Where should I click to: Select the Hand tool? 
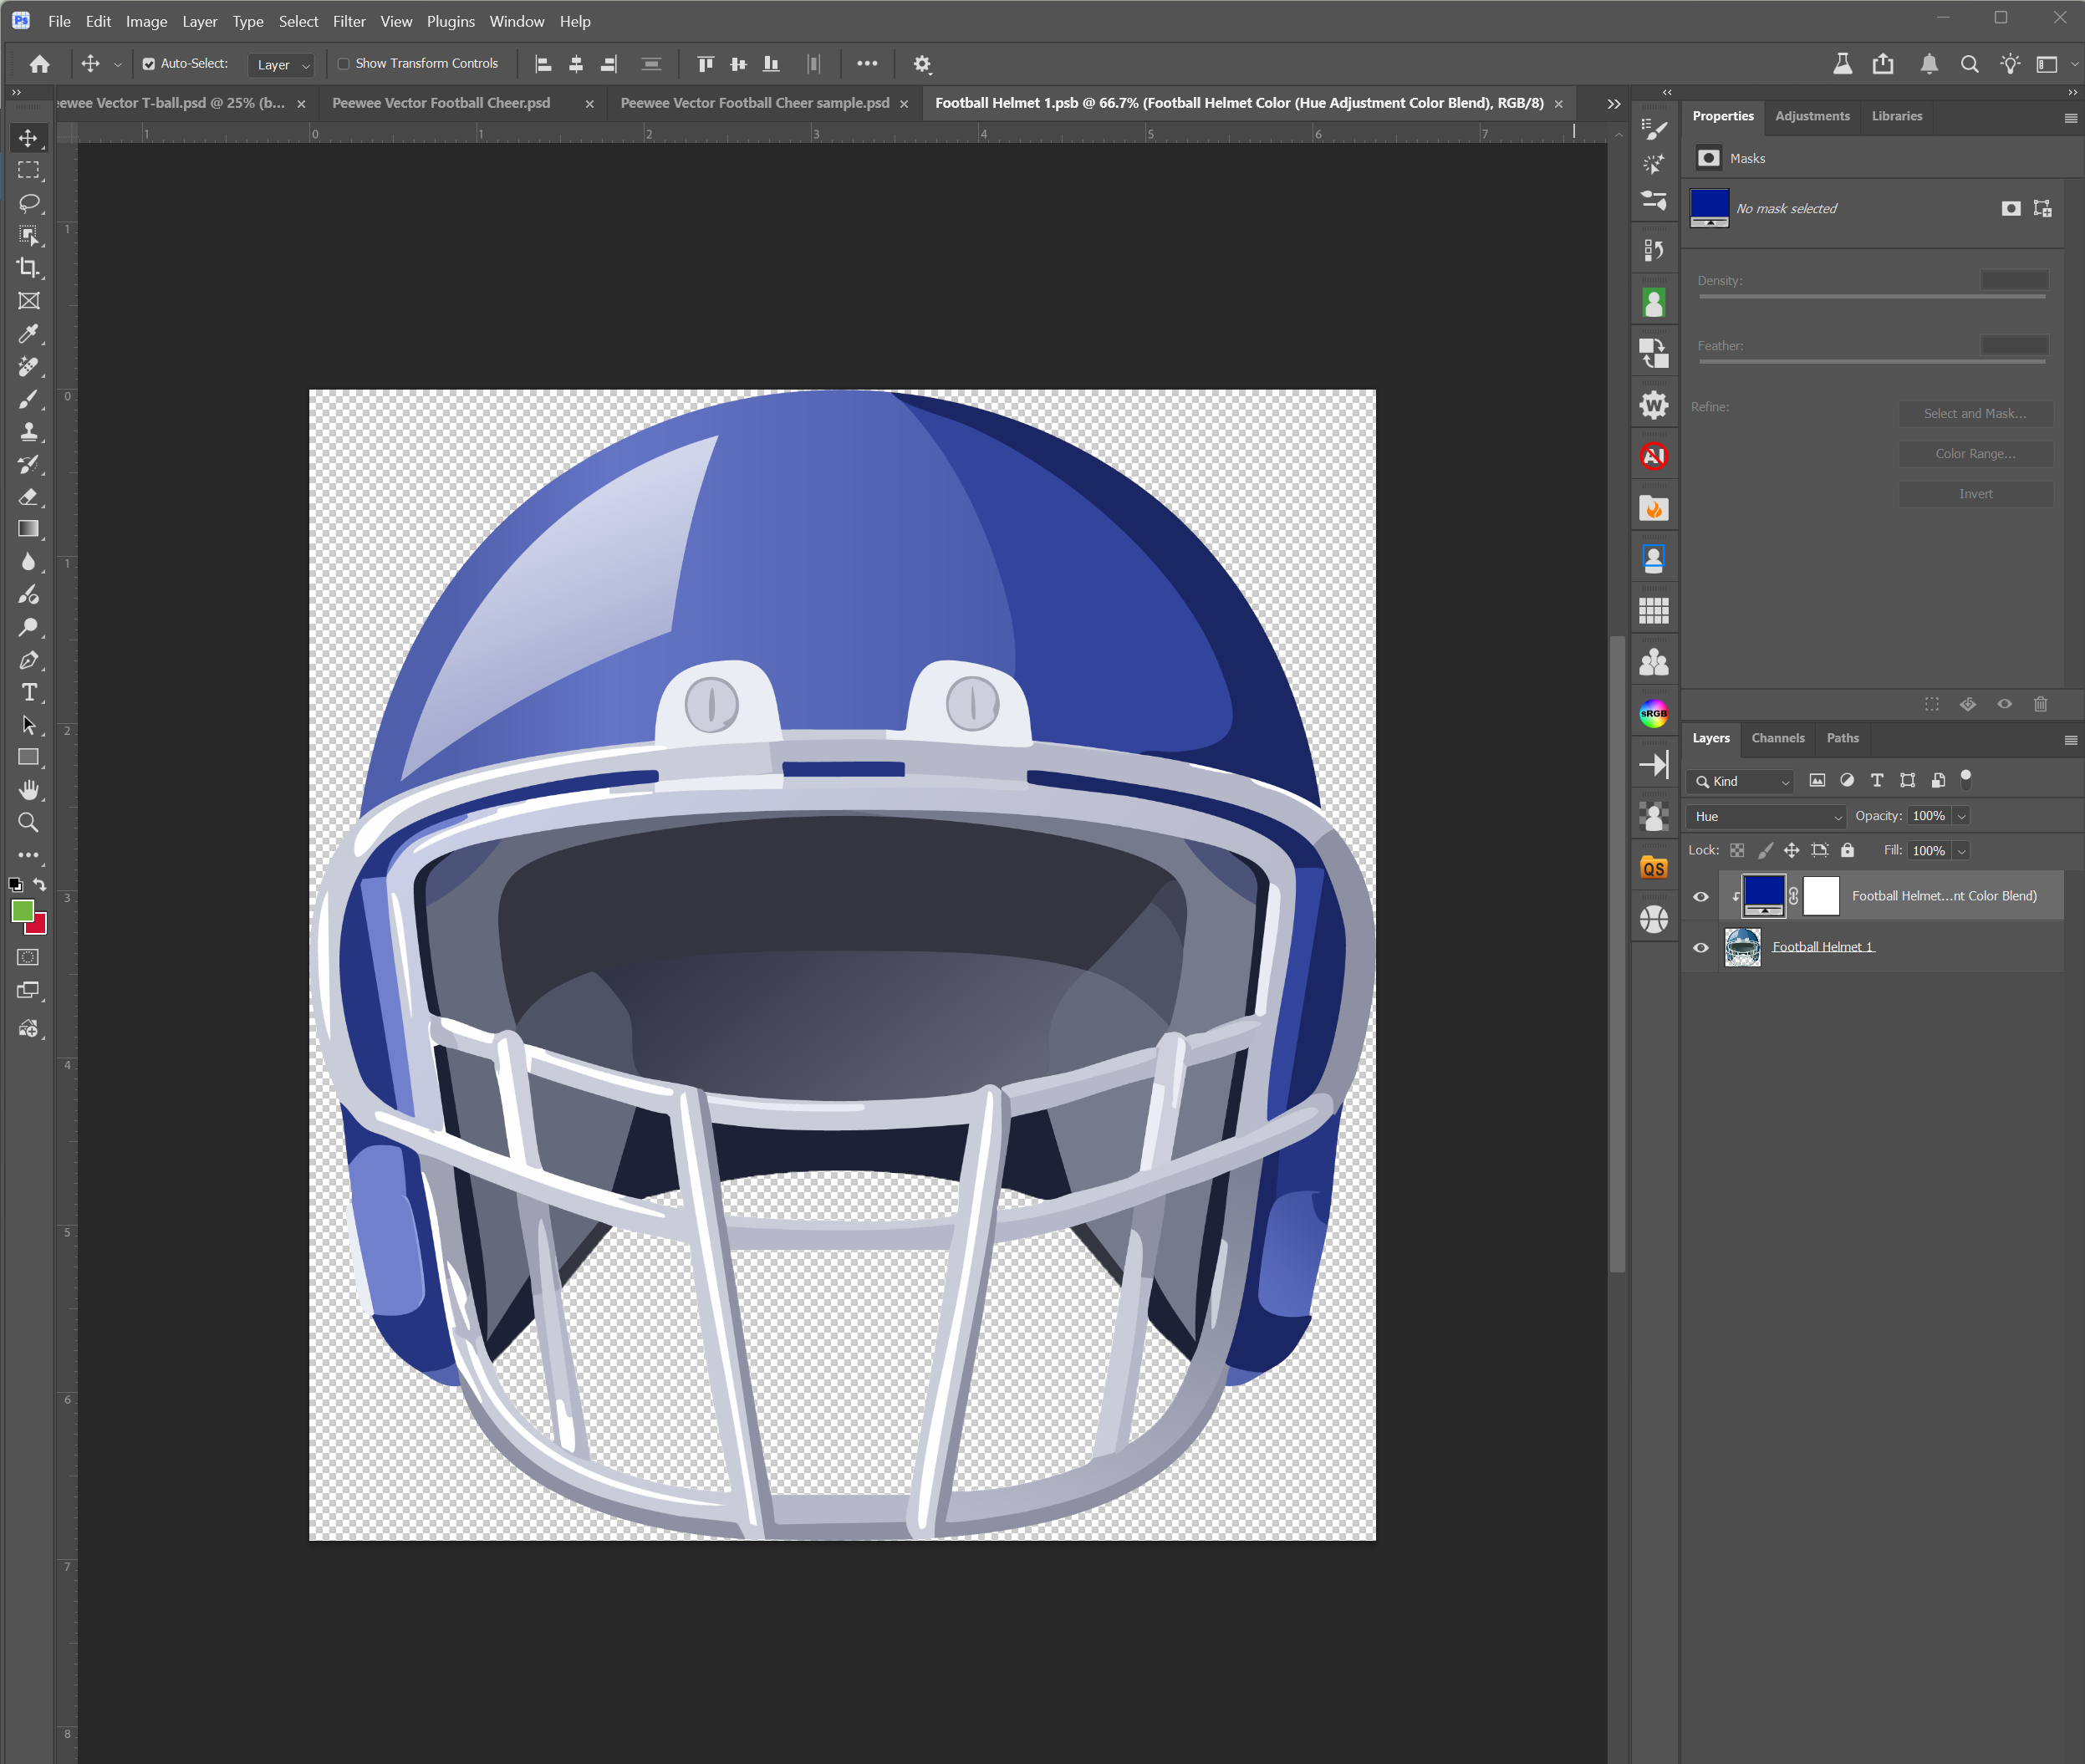coord(29,790)
